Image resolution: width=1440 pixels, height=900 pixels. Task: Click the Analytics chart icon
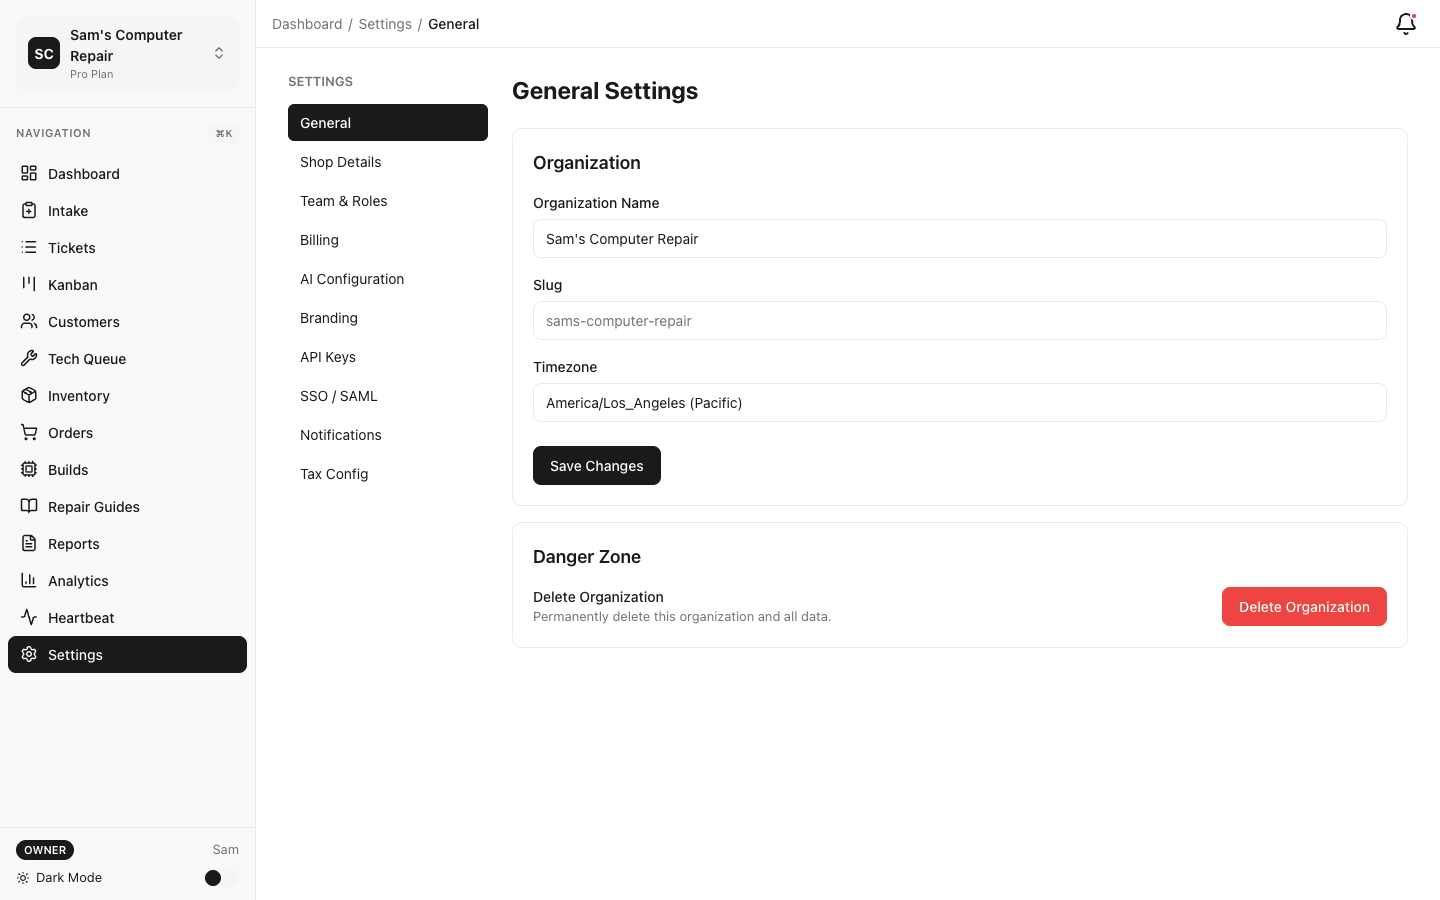(x=29, y=580)
